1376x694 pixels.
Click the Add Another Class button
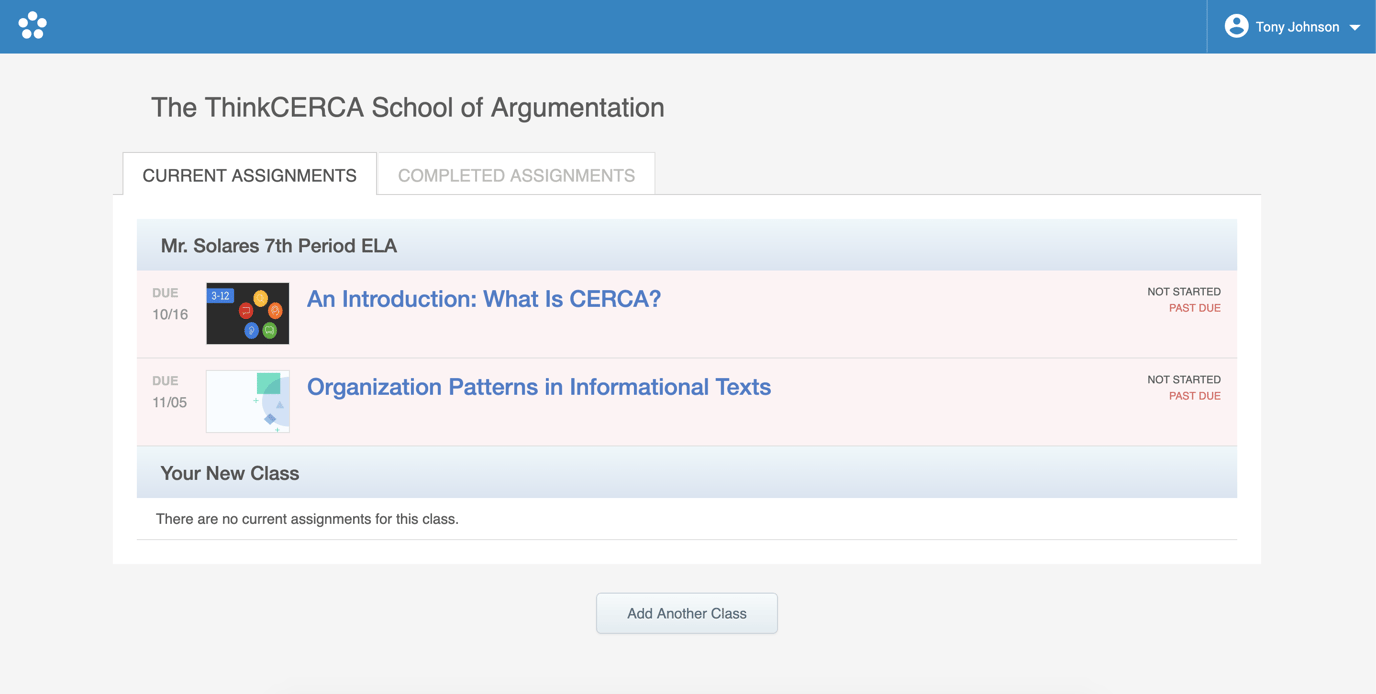pyautogui.click(x=687, y=613)
